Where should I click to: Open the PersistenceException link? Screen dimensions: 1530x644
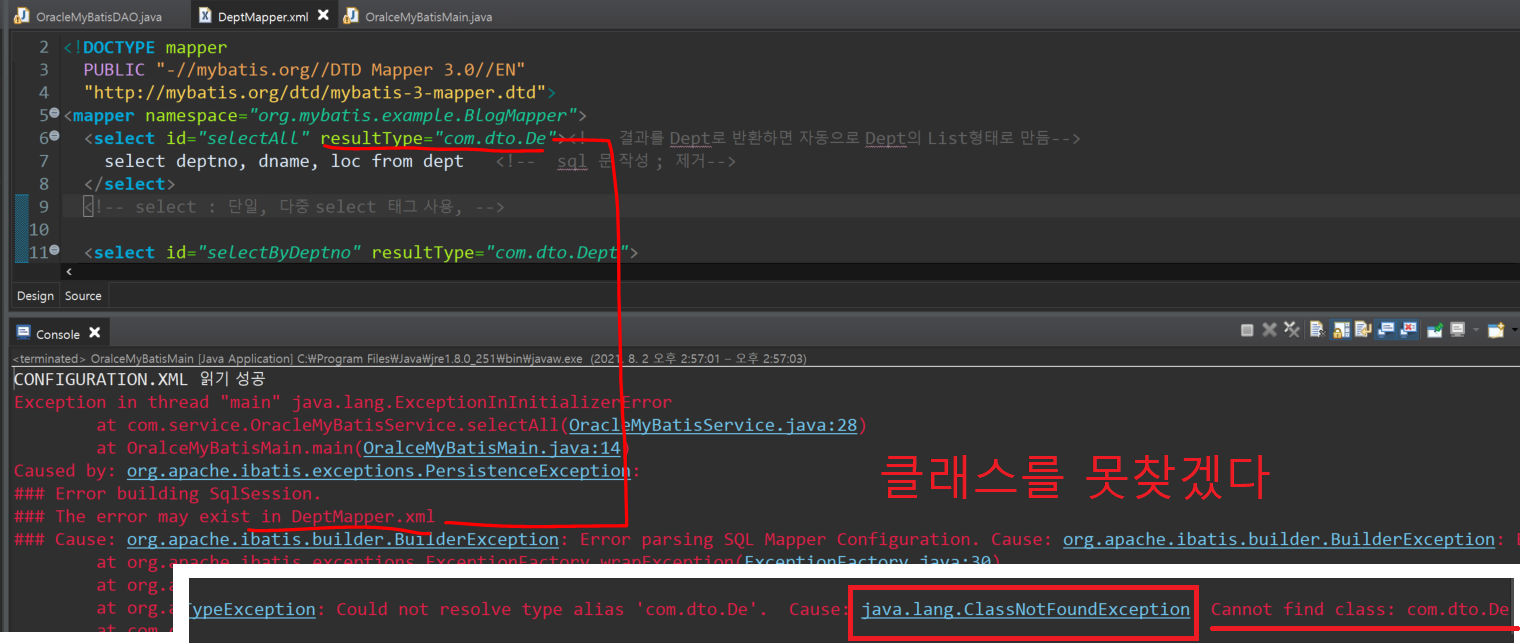[380, 471]
